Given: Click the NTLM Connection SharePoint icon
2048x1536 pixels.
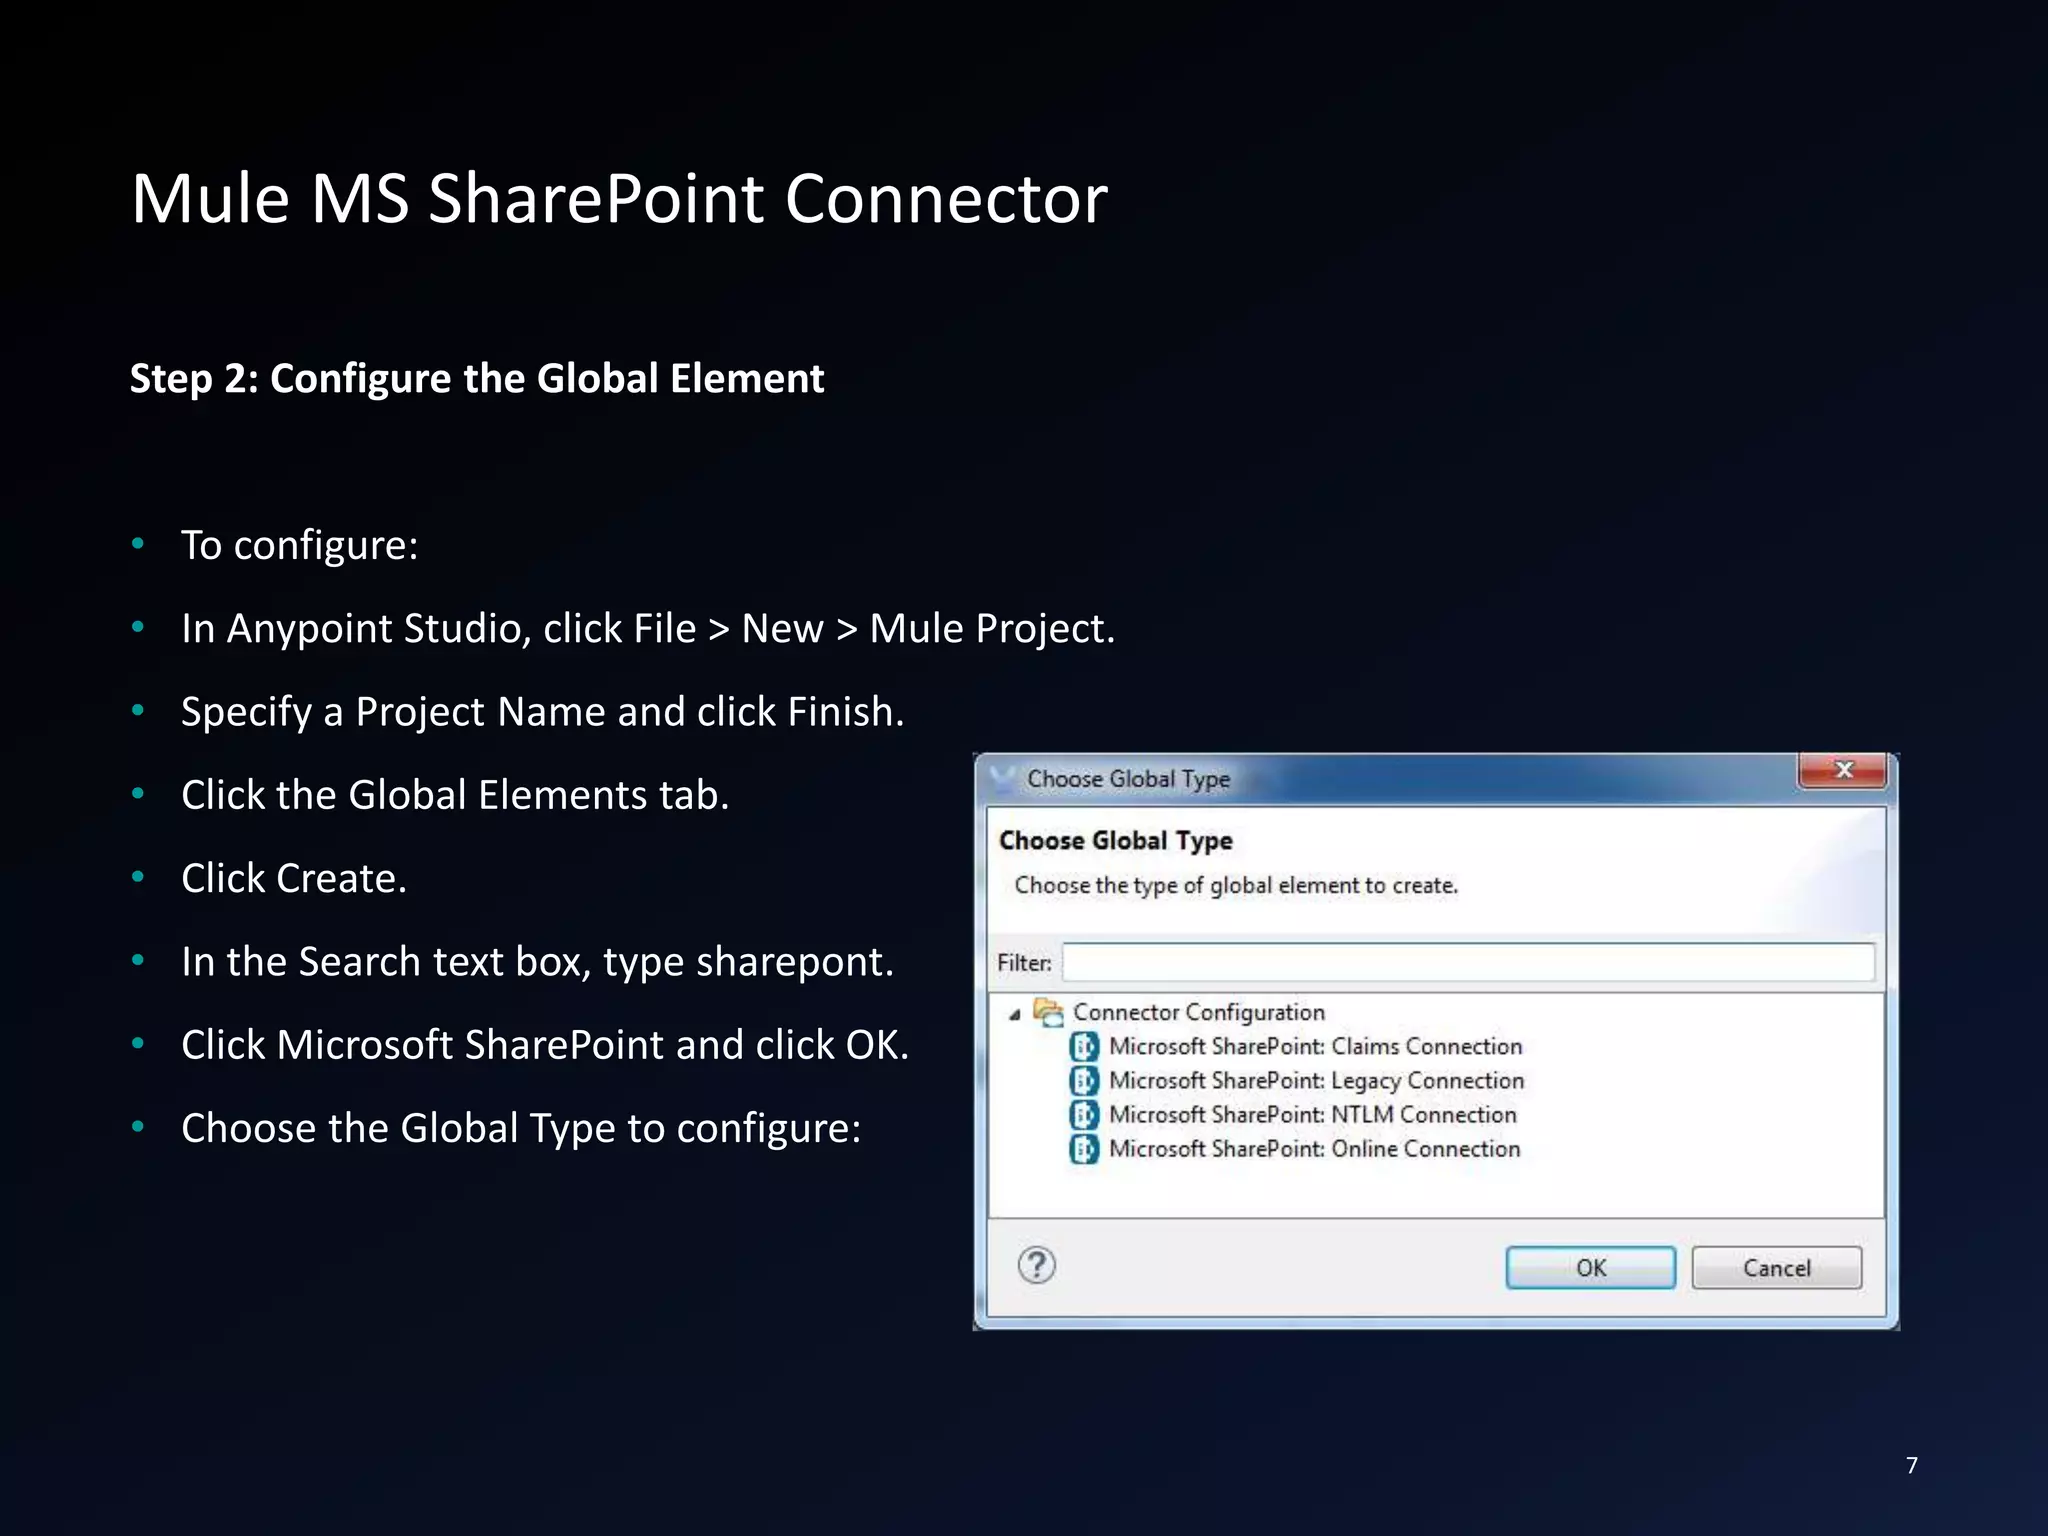Looking at the screenshot, I should (x=1084, y=1114).
